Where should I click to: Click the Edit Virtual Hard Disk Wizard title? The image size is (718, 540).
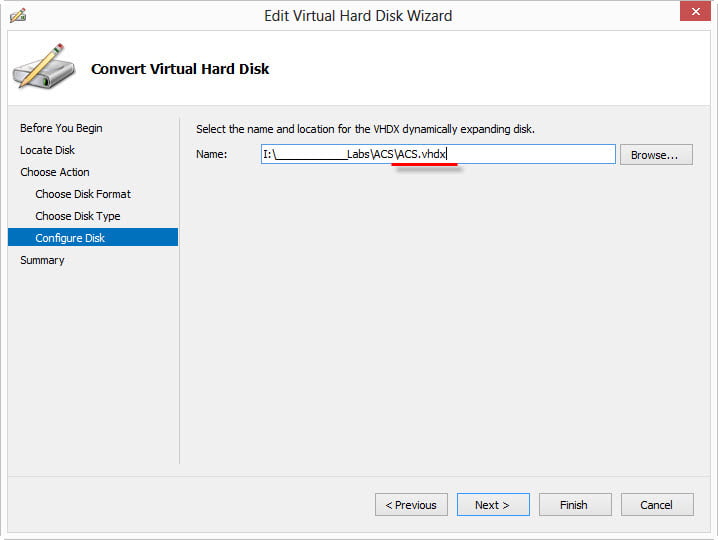tap(358, 16)
